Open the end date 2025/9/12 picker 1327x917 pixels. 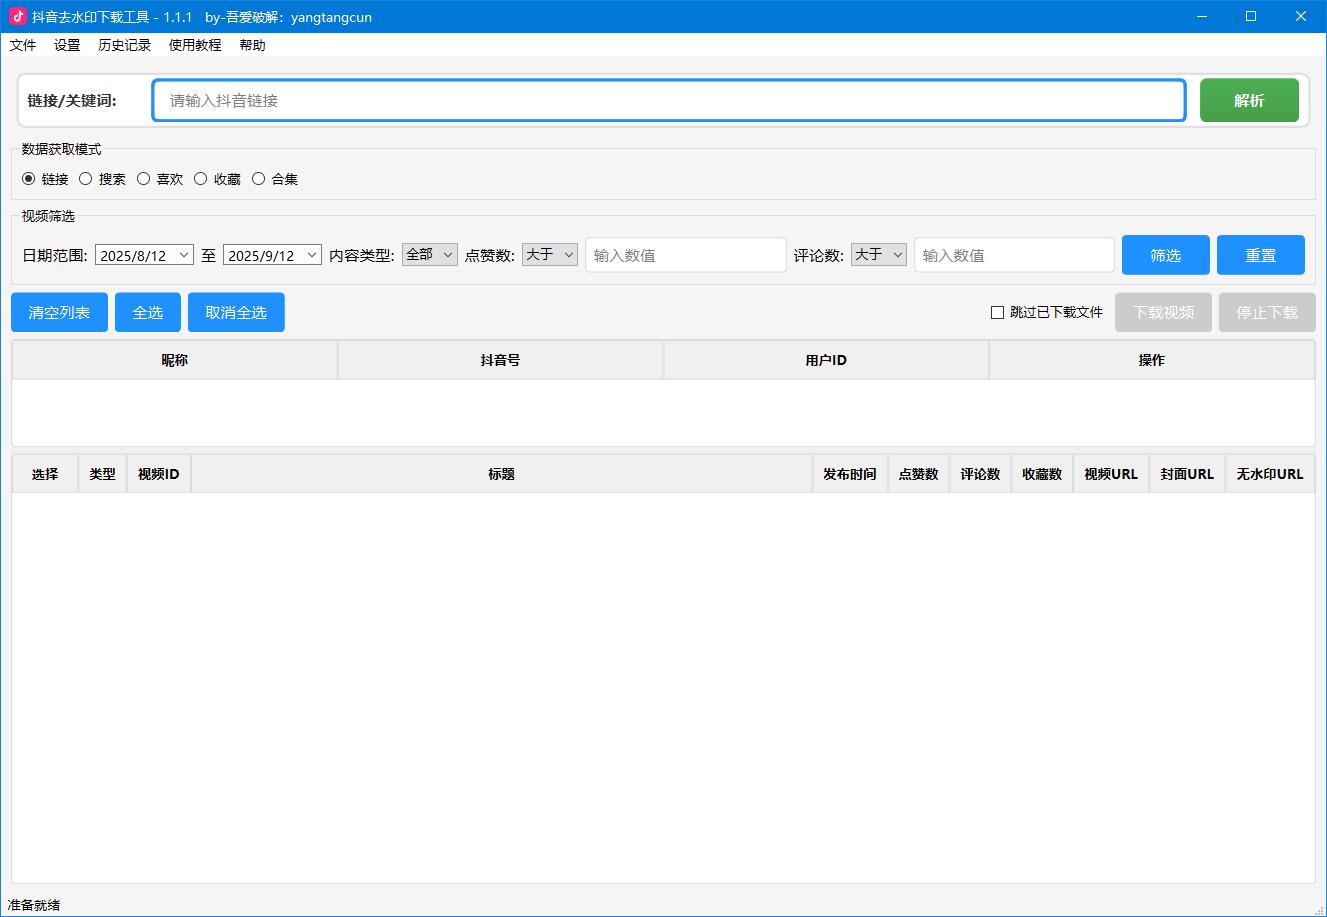tap(272, 255)
